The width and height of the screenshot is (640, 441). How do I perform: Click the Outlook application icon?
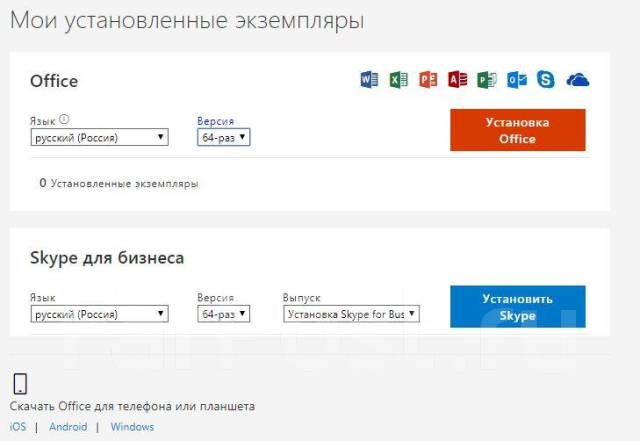pyautogui.click(x=517, y=80)
